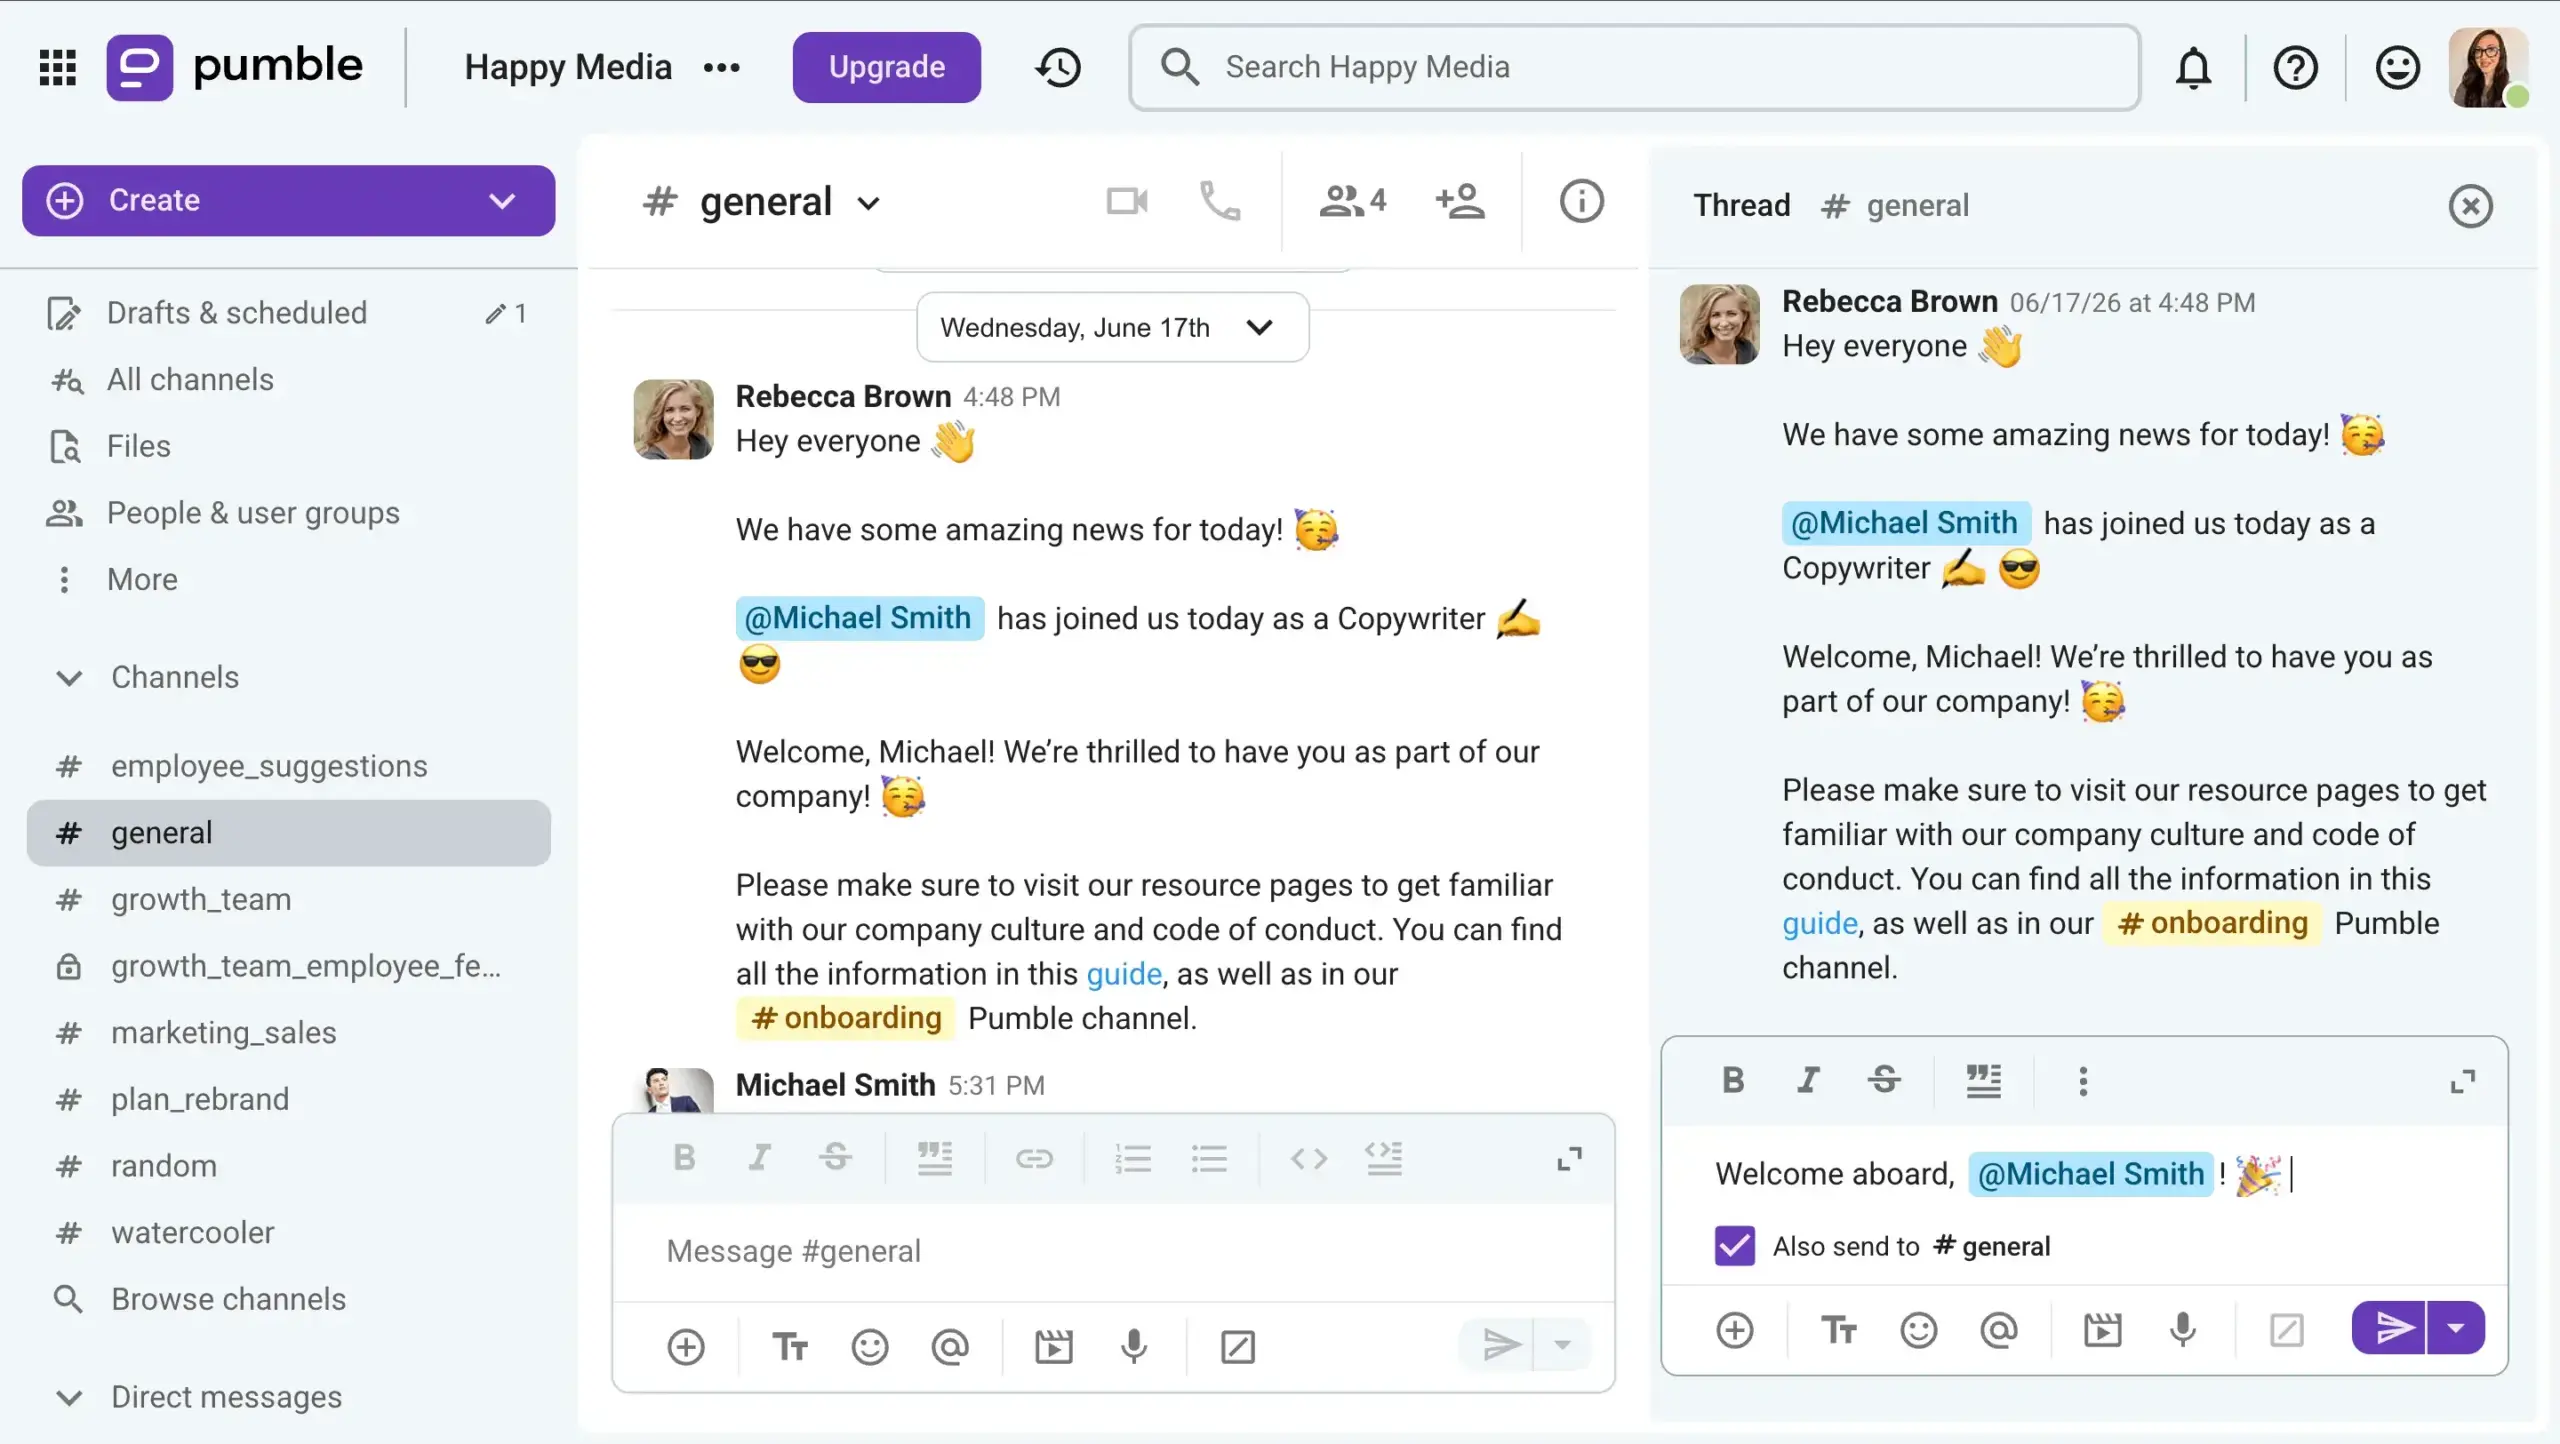2560x1444 pixels.
Task: Open the notifications bell
Action: coord(2194,67)
